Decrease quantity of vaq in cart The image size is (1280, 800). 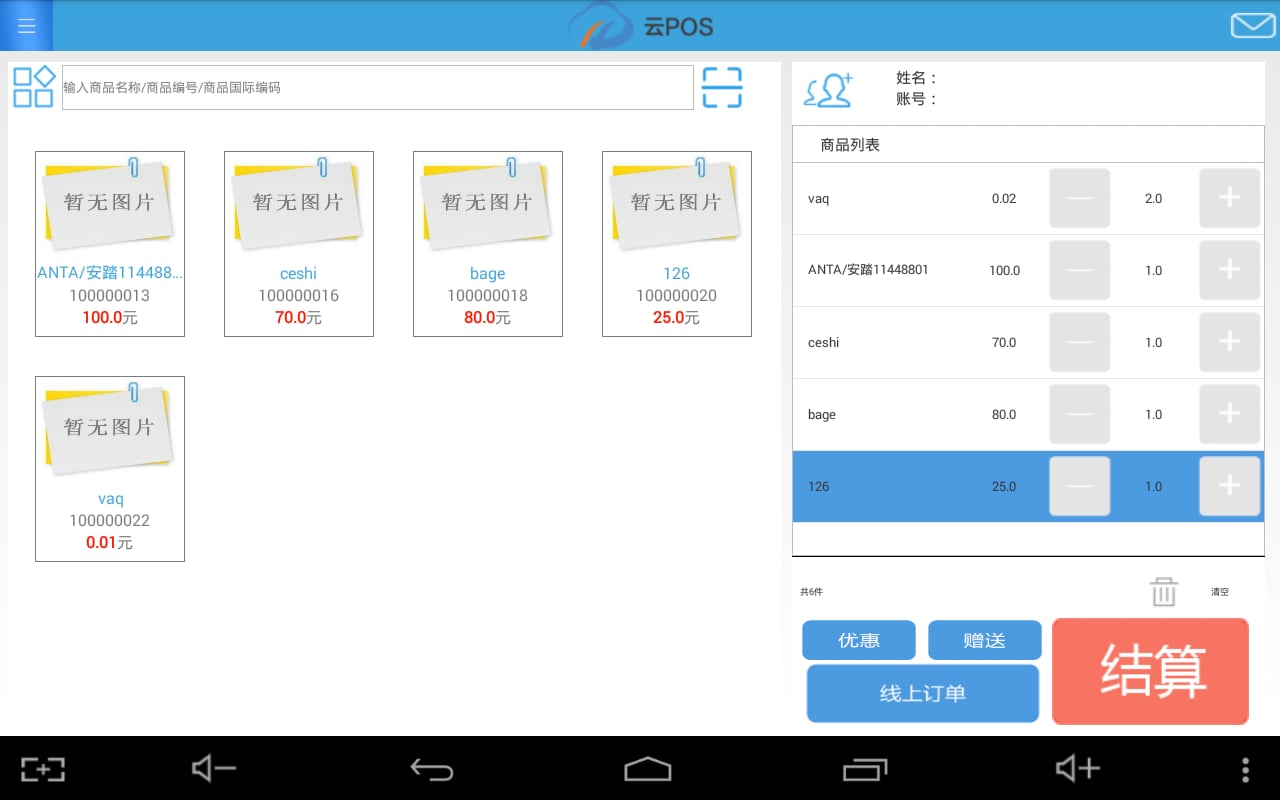(1079, 198)
